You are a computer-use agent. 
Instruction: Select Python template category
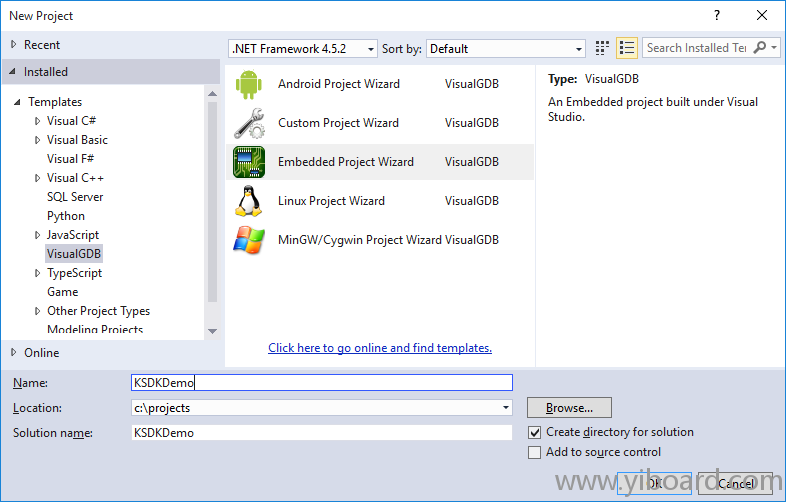point(66,216)
